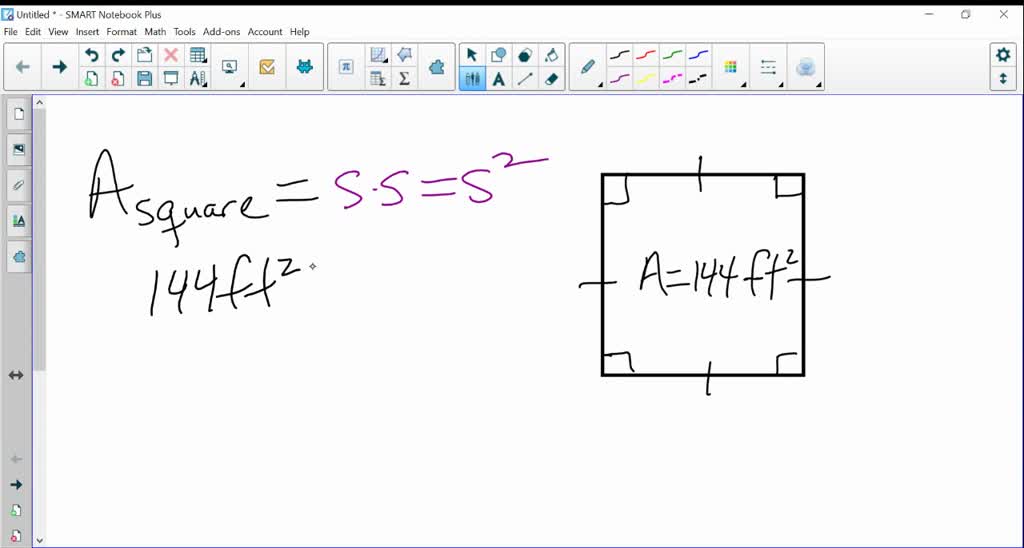
Task: Open the Add-ons menu
Action: [x=221, y=31]
